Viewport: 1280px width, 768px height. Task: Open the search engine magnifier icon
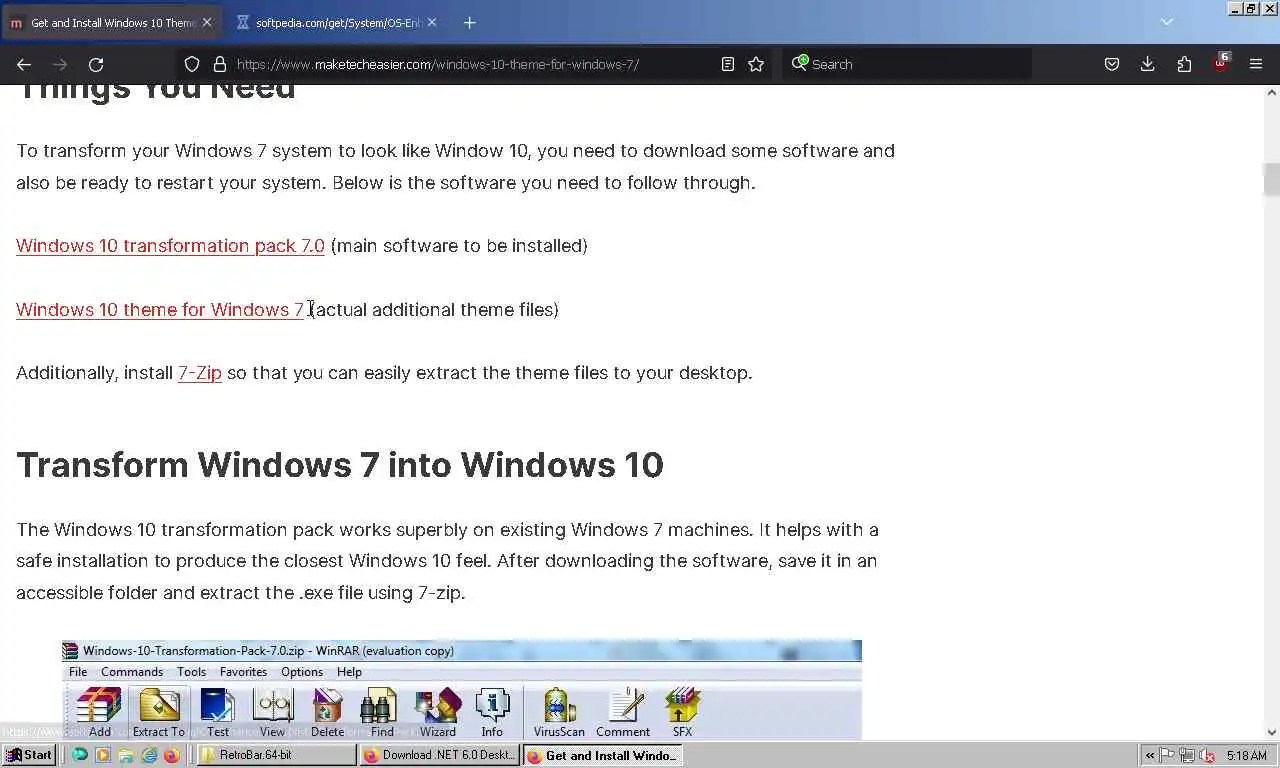(799, 63)
